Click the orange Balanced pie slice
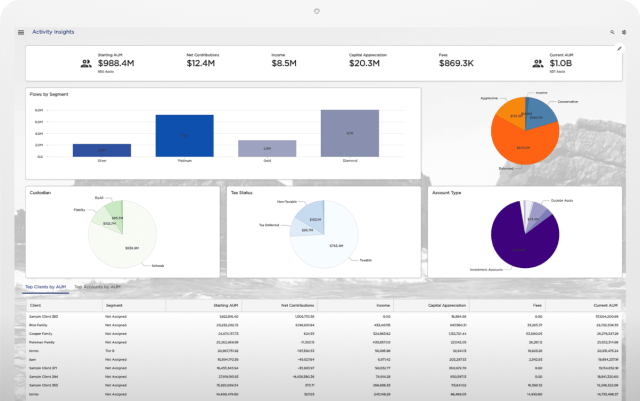Screen dimensions: 640x401 pos(524,145)
